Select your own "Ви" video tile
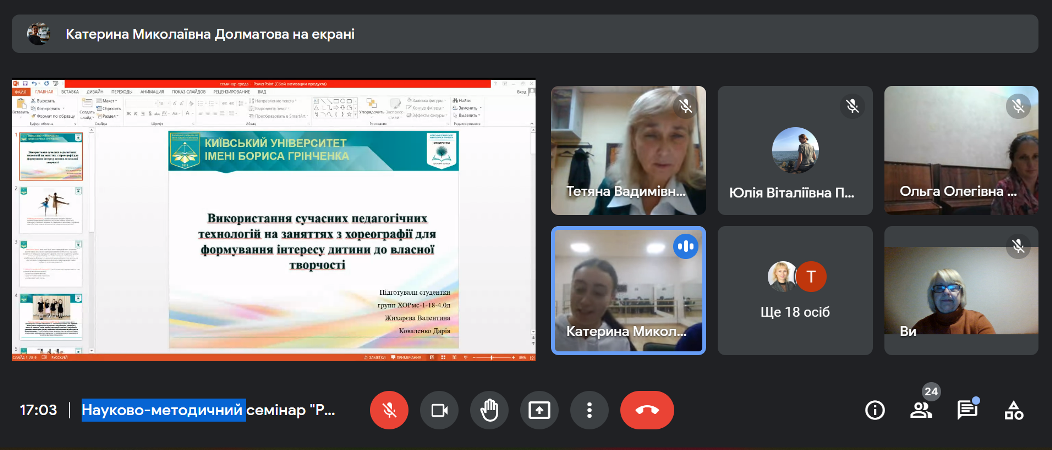This screenshot has height=450, width=1052. [961, 290]
